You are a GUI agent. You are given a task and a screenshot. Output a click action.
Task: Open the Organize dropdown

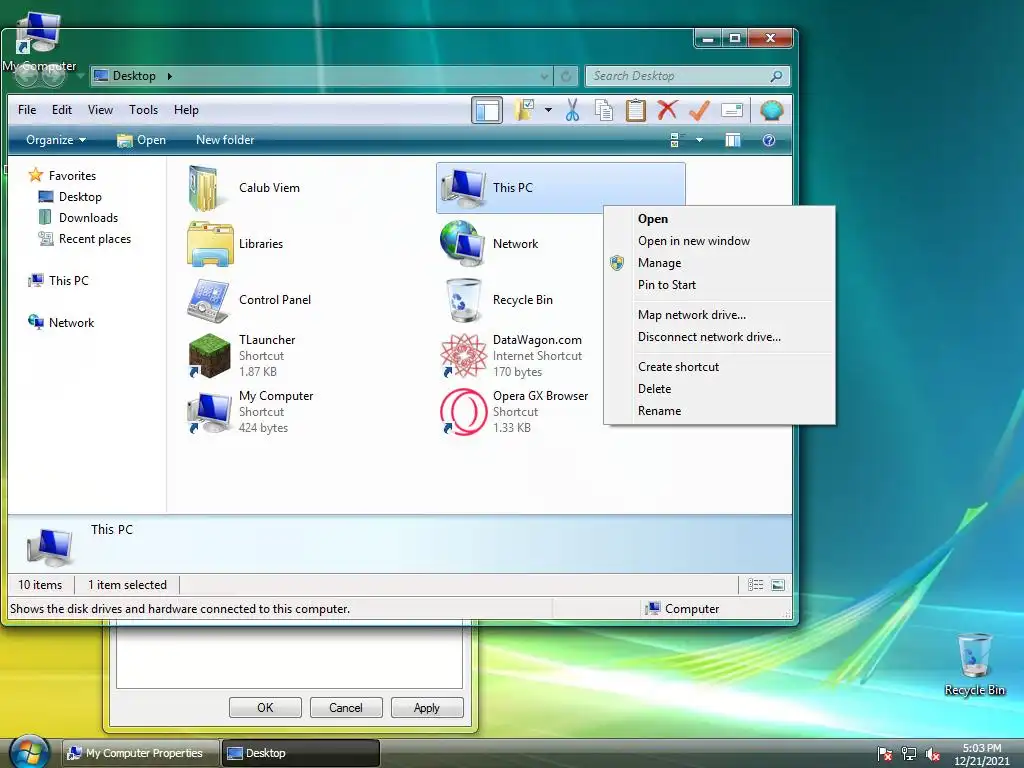pos(56,140)
